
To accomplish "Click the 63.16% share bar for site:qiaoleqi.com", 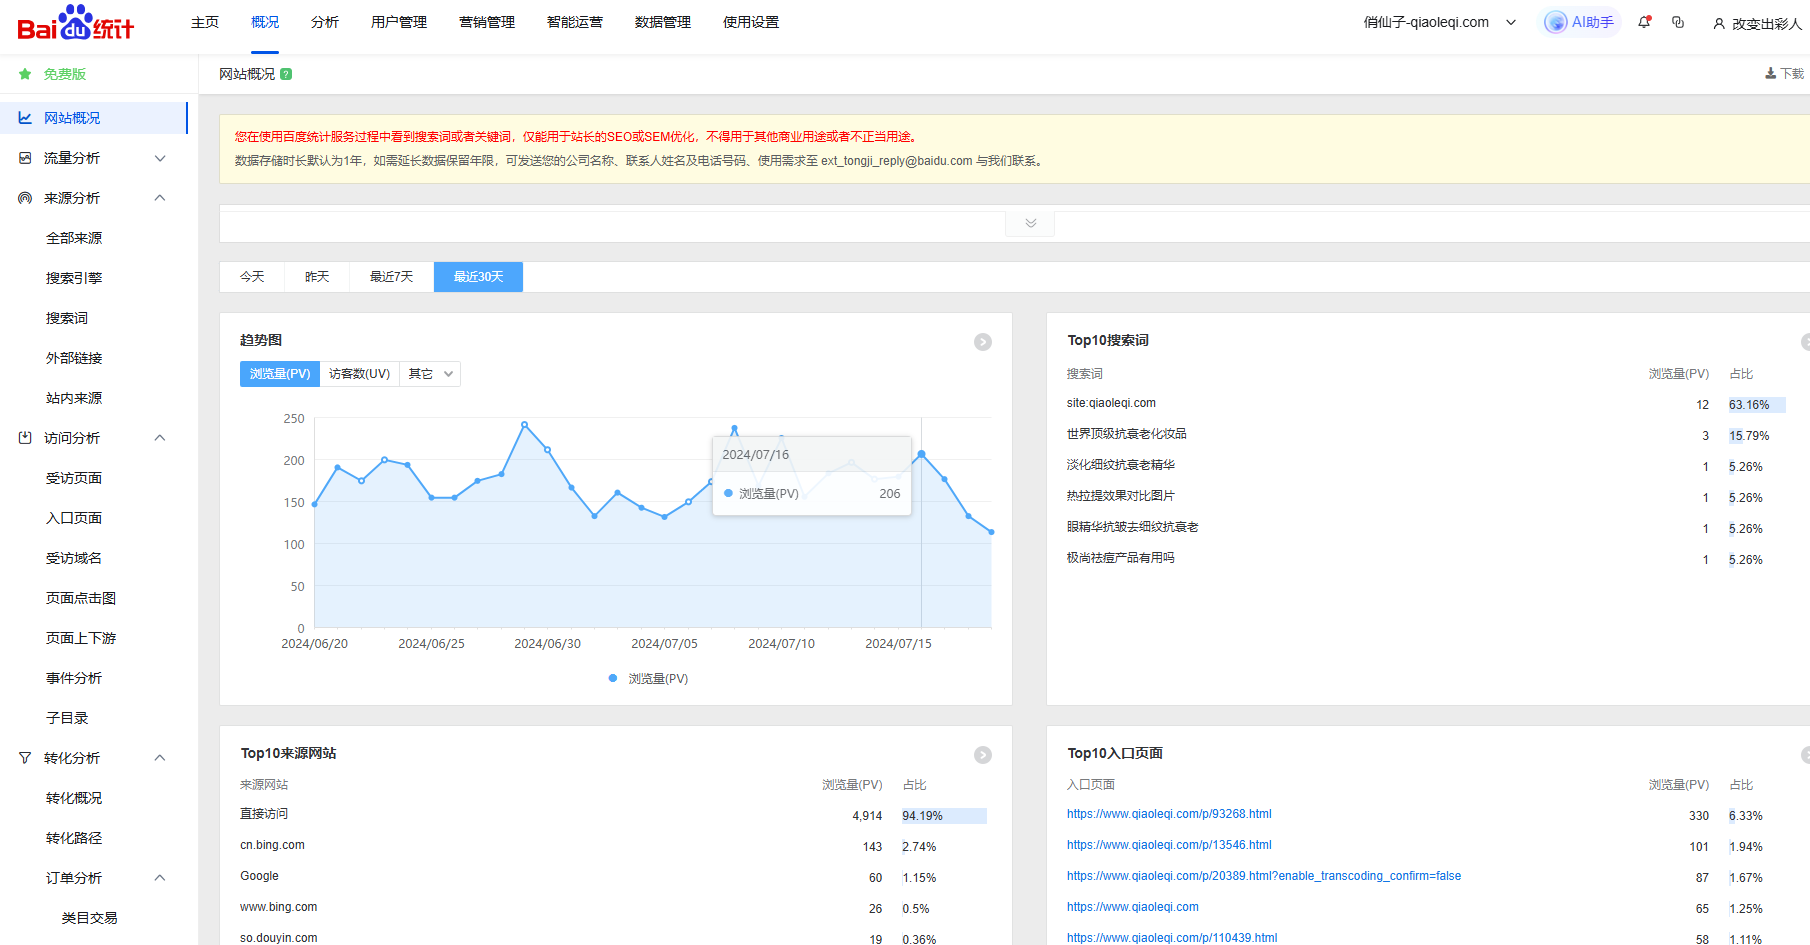I will (x=1757, y=405).
